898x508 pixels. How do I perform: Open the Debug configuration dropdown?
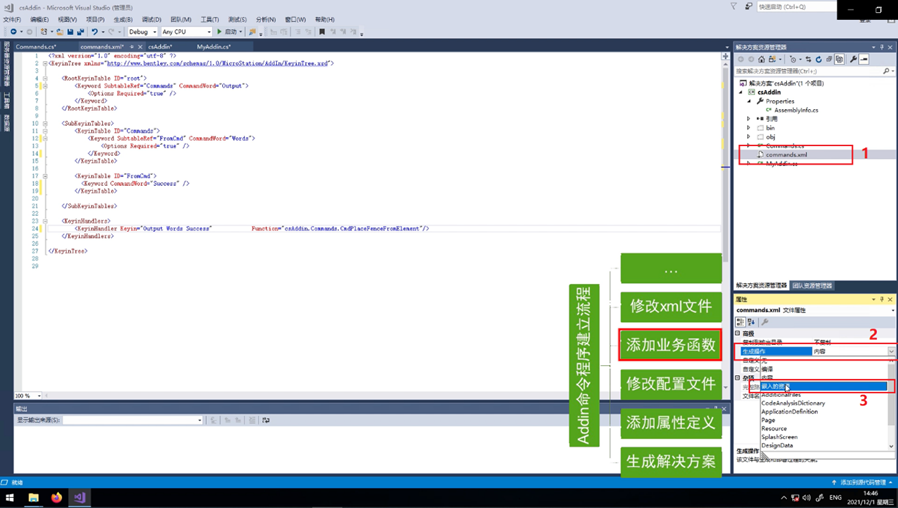coord(155,31)
